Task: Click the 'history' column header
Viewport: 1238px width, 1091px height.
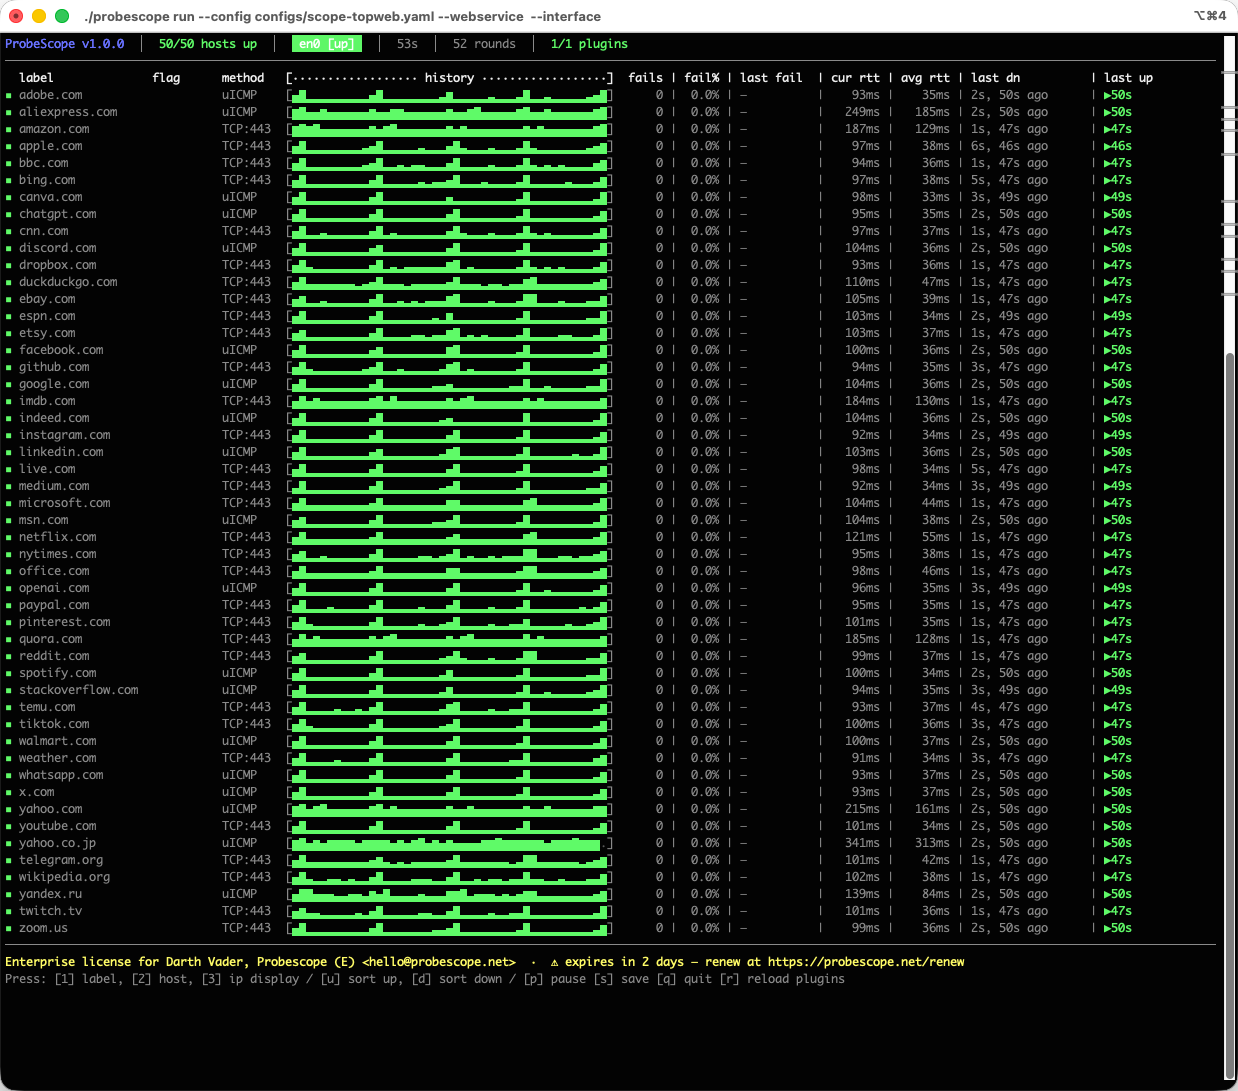Action: click(449, 78)
